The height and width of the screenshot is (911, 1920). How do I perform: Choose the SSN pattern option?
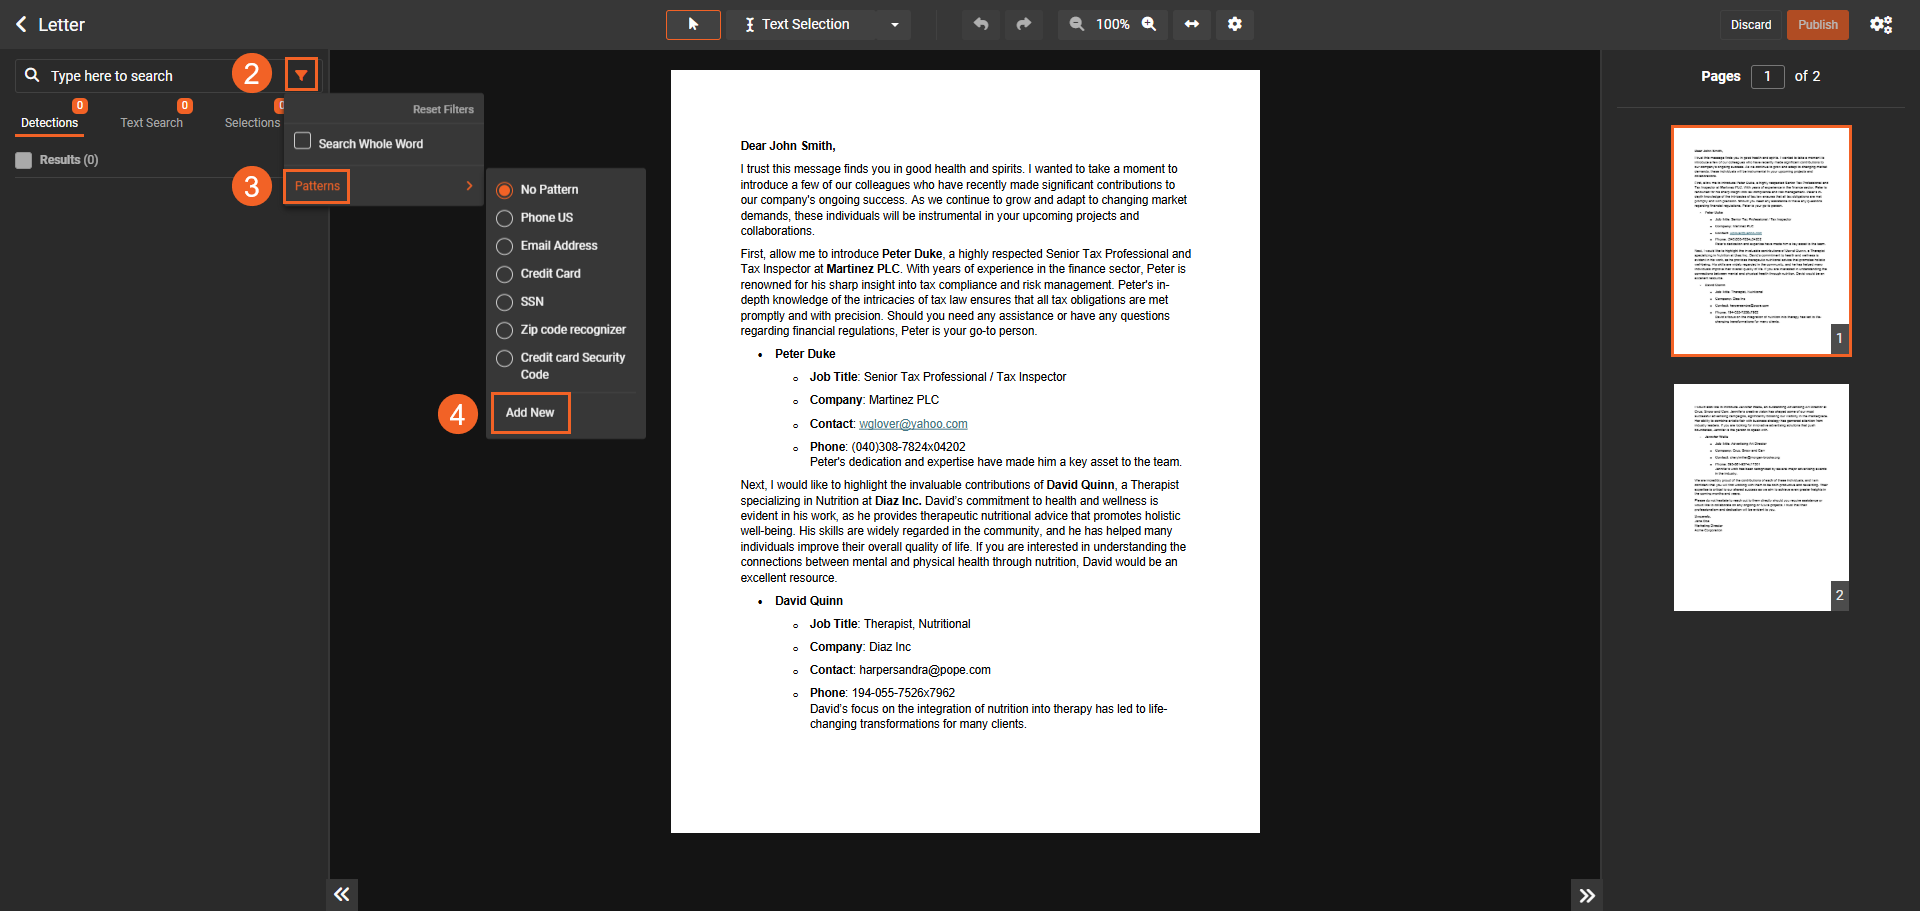pyautogui.click(x=505, y=302)
